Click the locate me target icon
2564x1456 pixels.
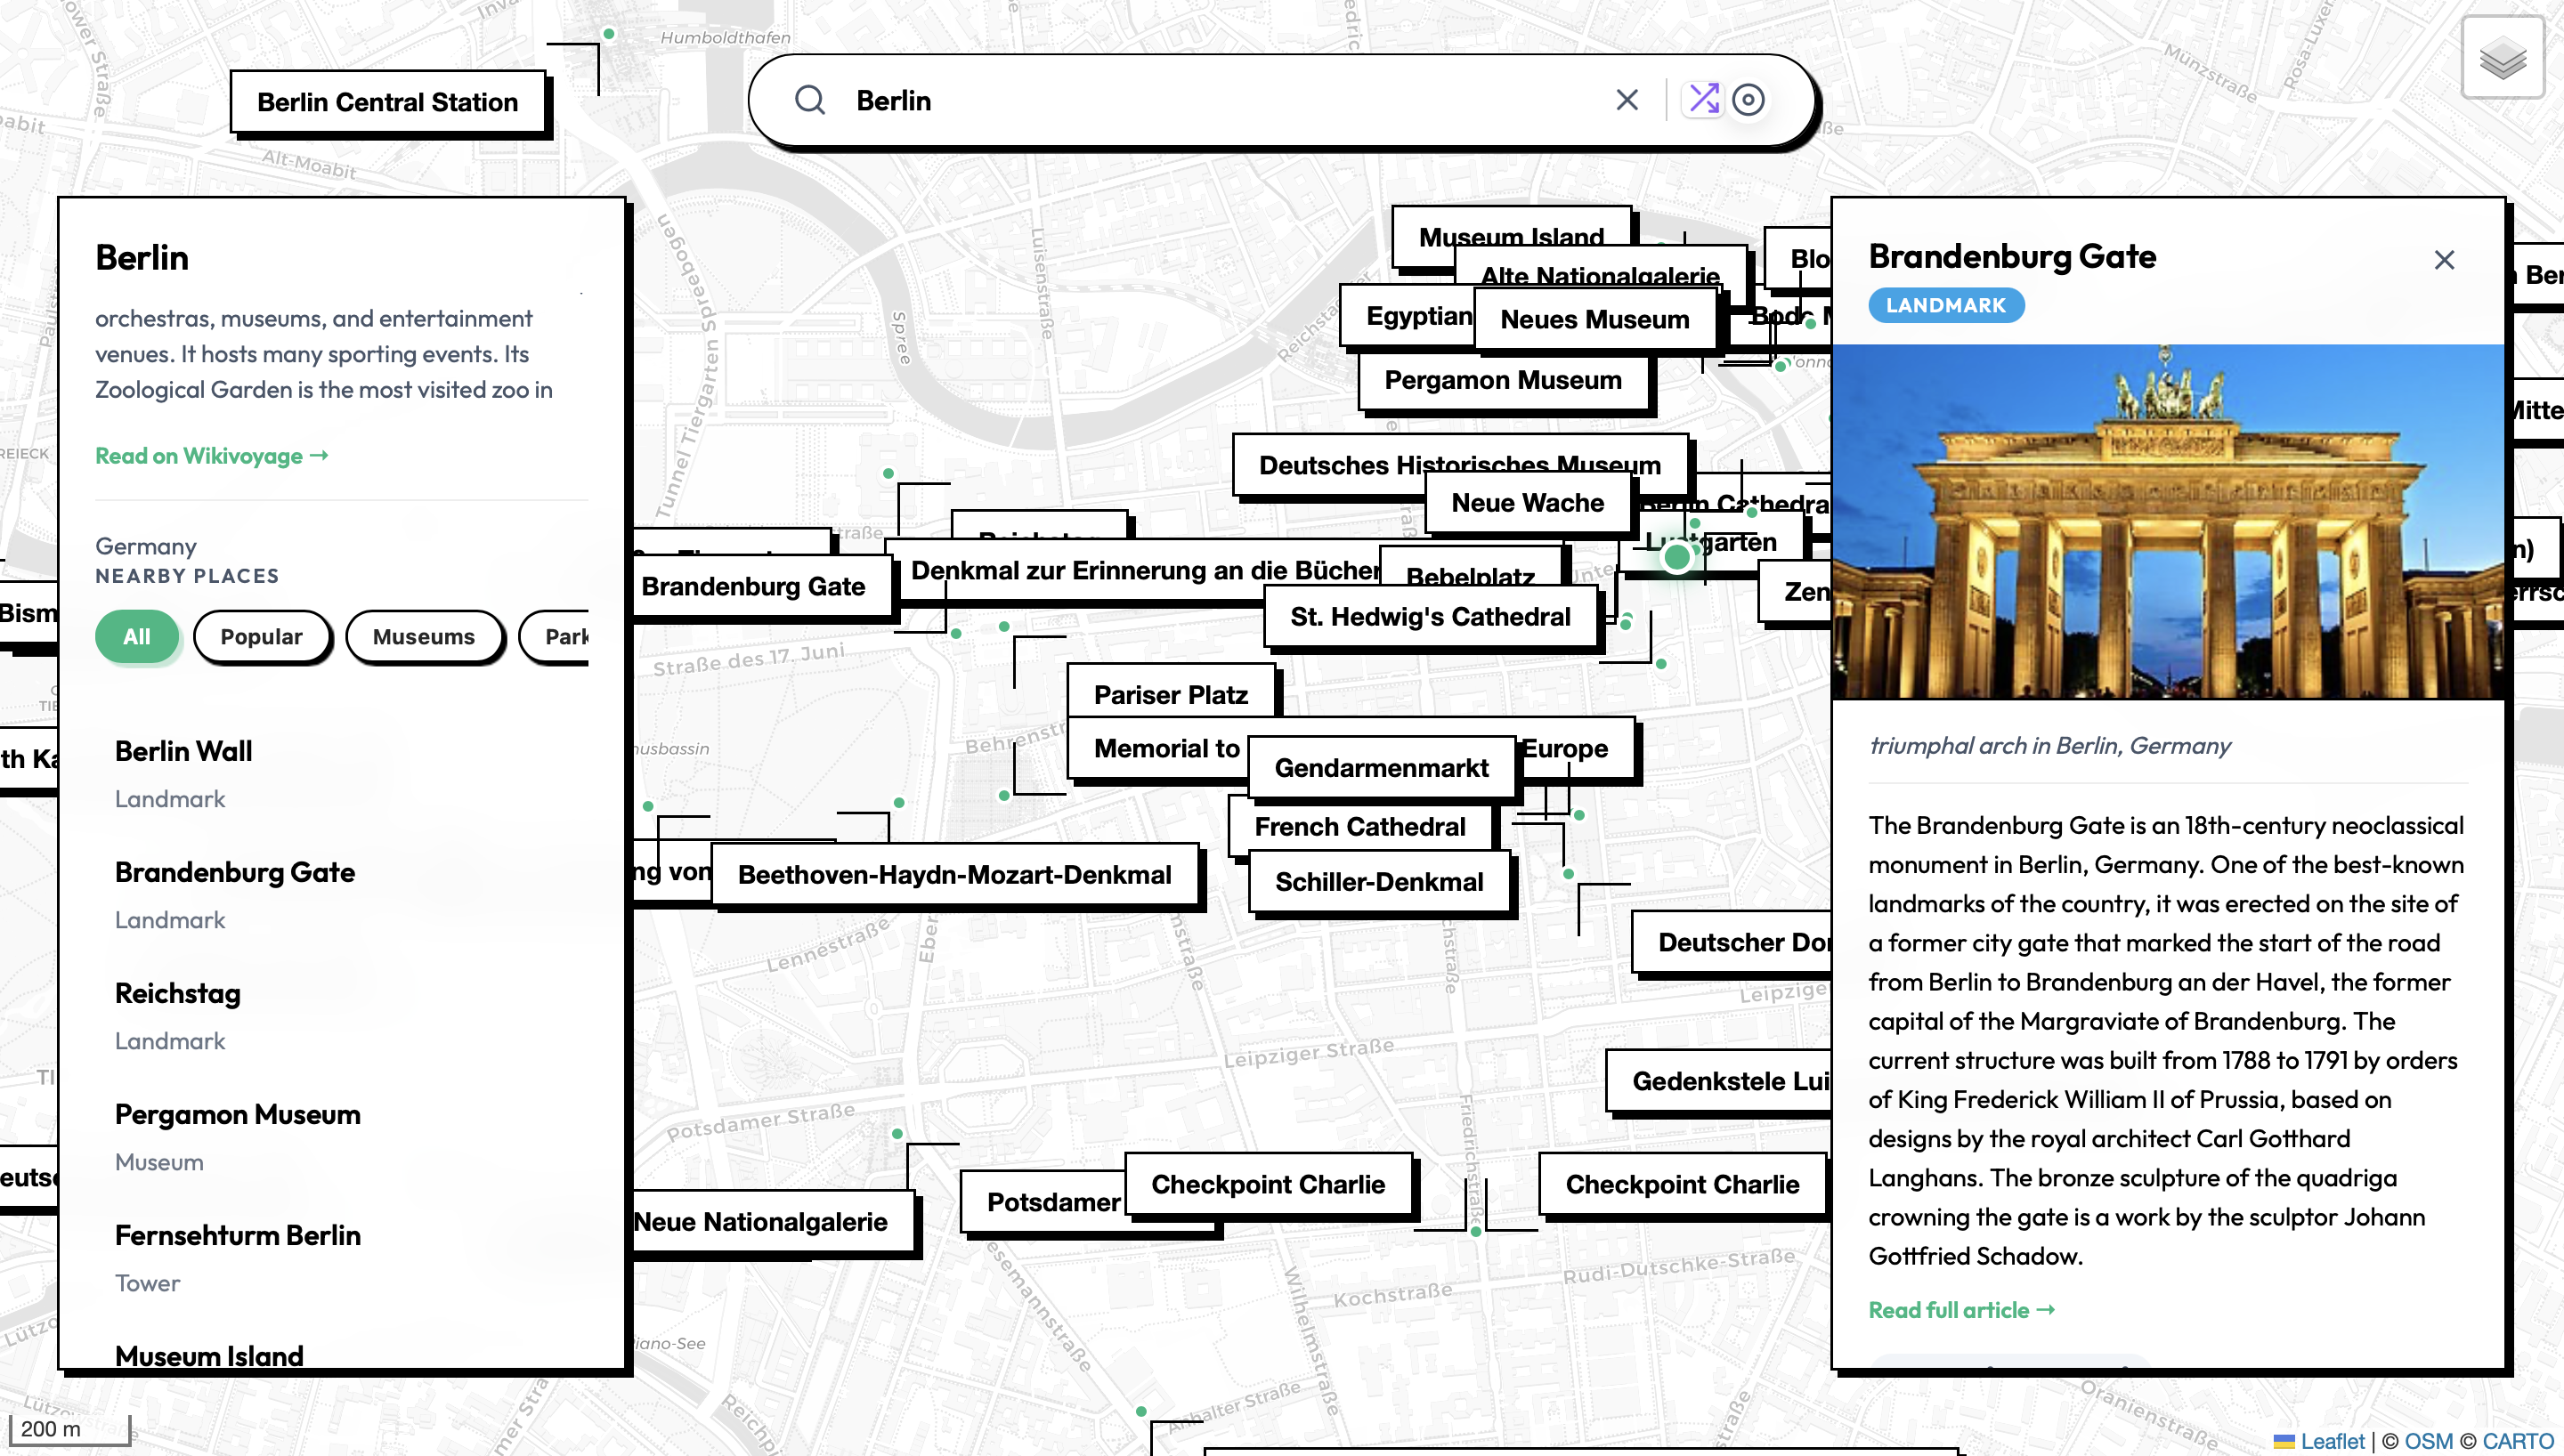1748,100
